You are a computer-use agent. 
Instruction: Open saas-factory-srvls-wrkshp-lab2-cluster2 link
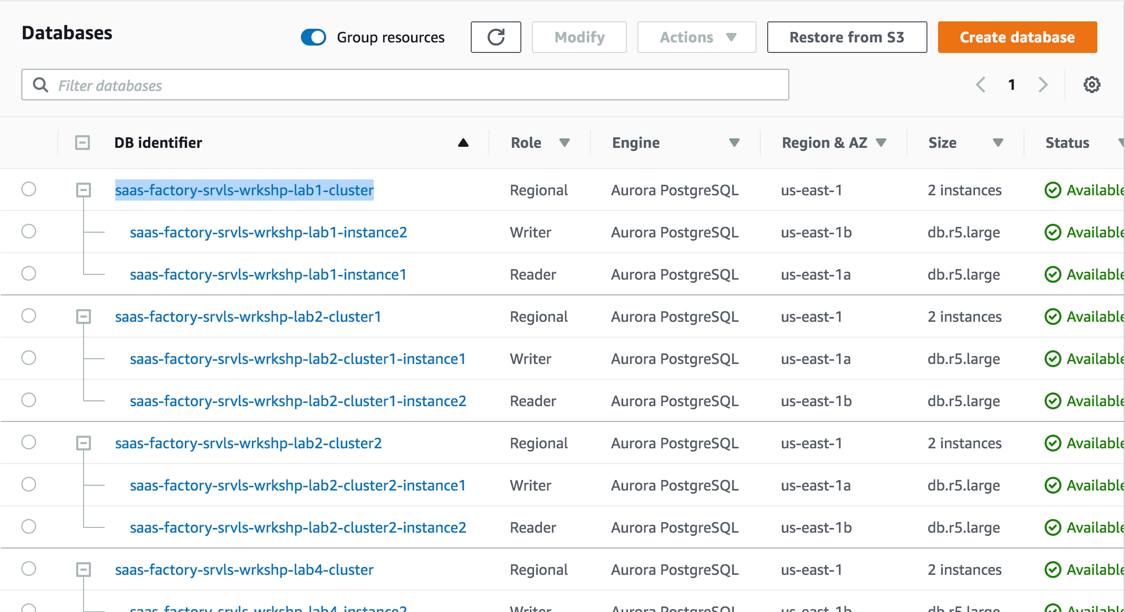coord(248,443)
